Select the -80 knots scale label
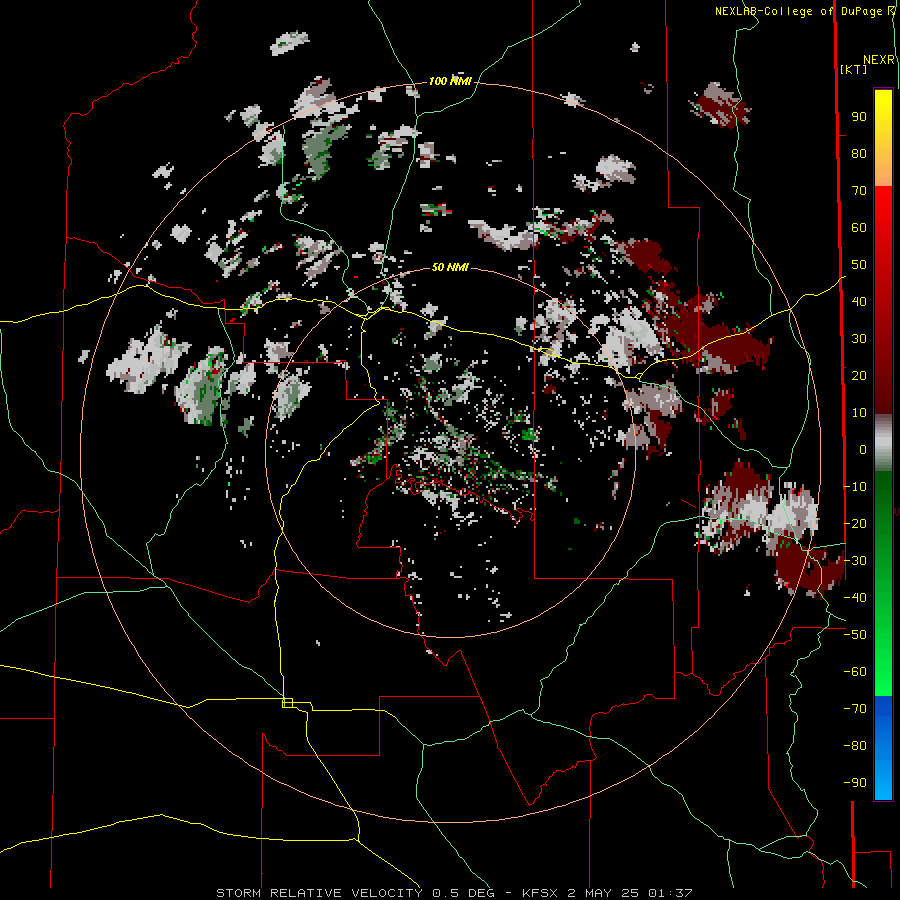900x900 pixels. [x=855, y=746]
